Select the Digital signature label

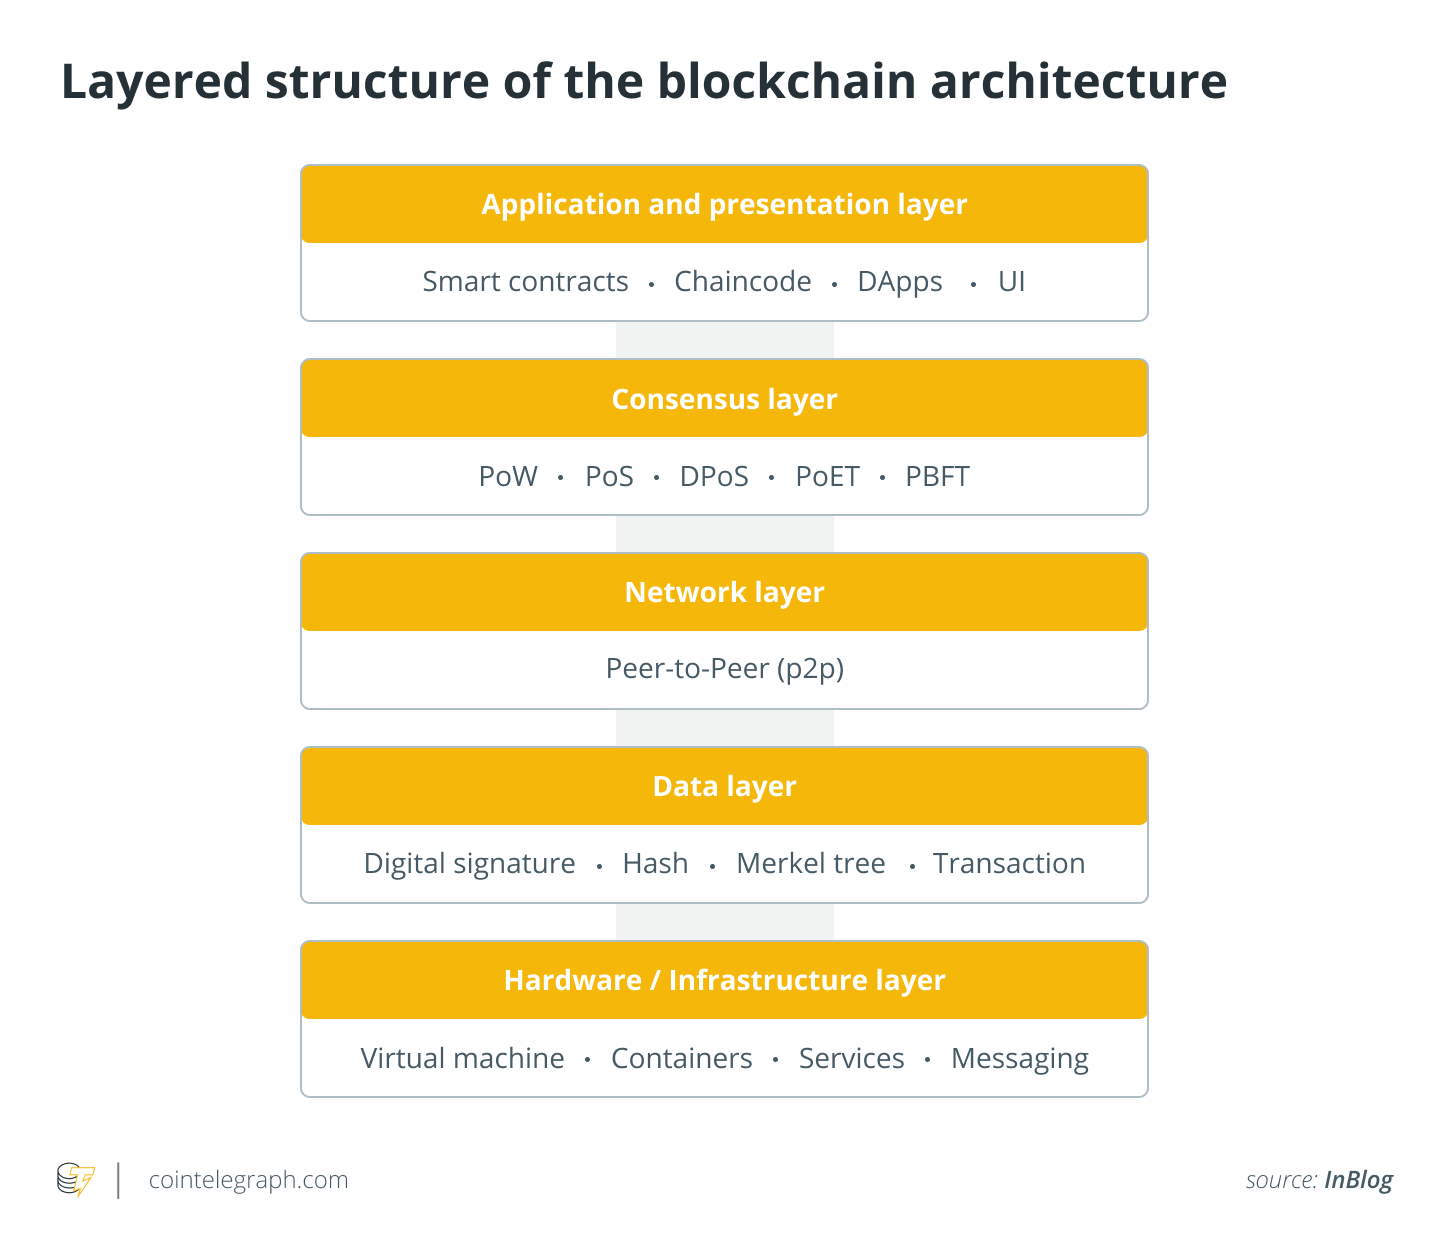coord(469,864)
